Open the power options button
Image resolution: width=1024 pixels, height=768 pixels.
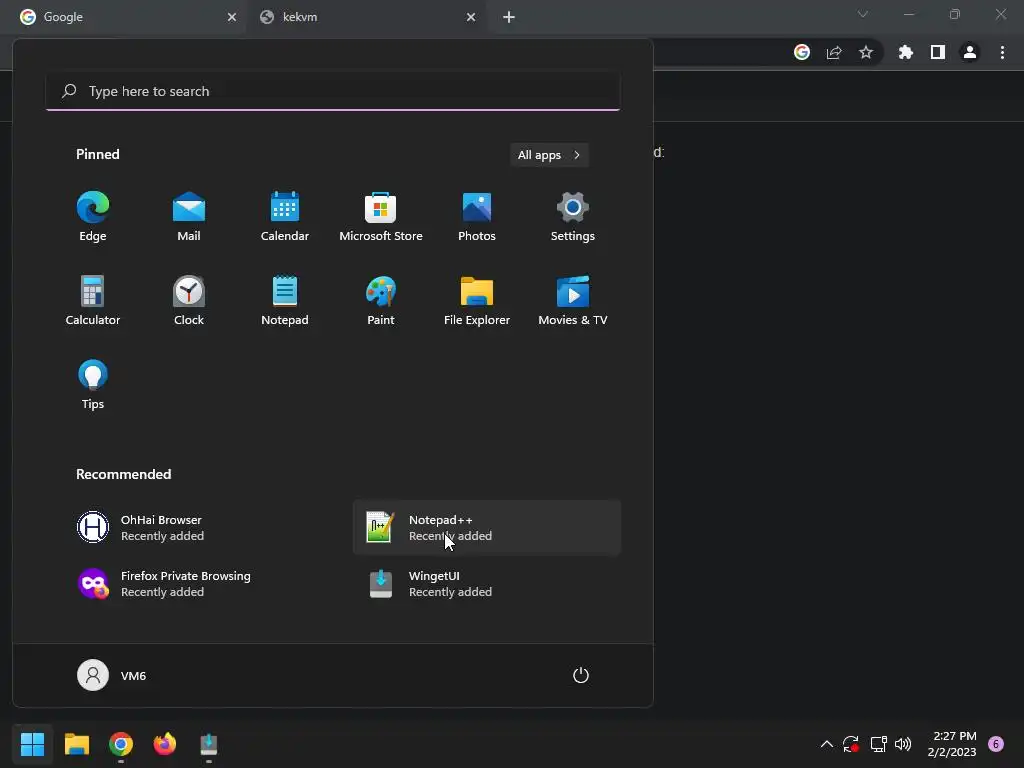581,675
